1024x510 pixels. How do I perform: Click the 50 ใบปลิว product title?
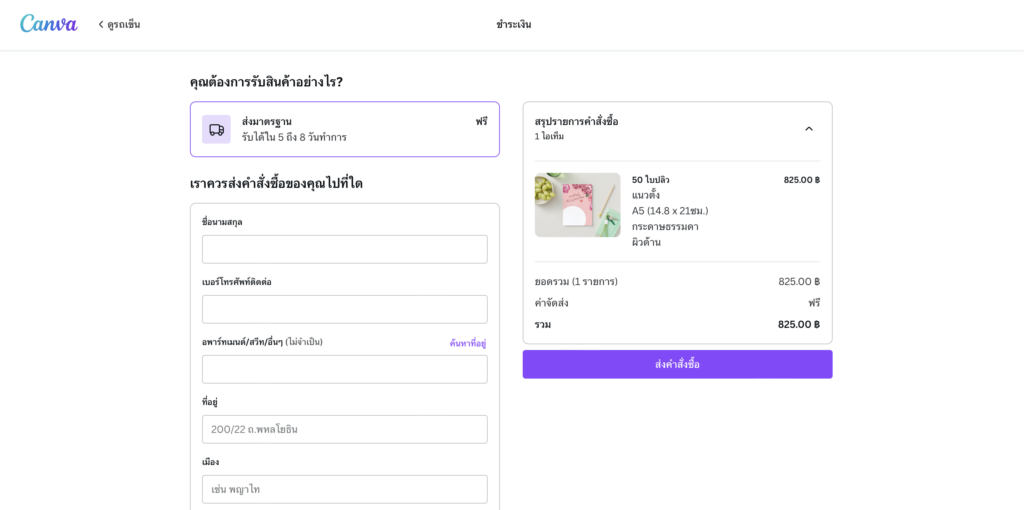coord(650,180)
